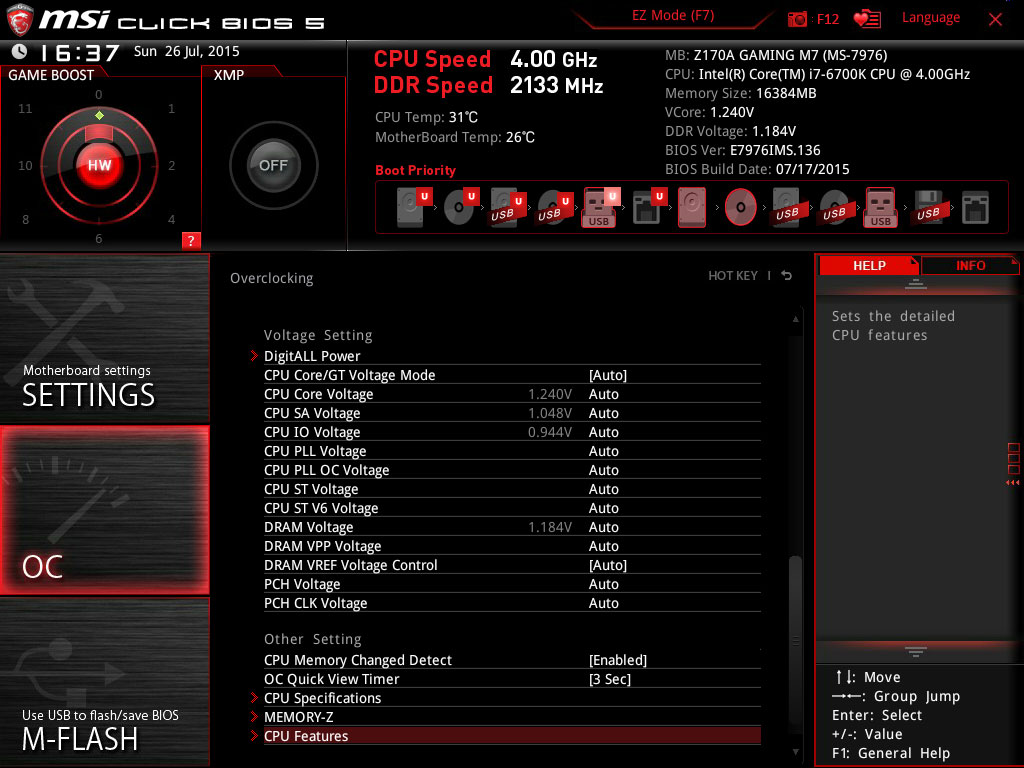
Task: Open CPU Core/GT Voltage Mode [Auto] dropdown
Action: point(607,375)
